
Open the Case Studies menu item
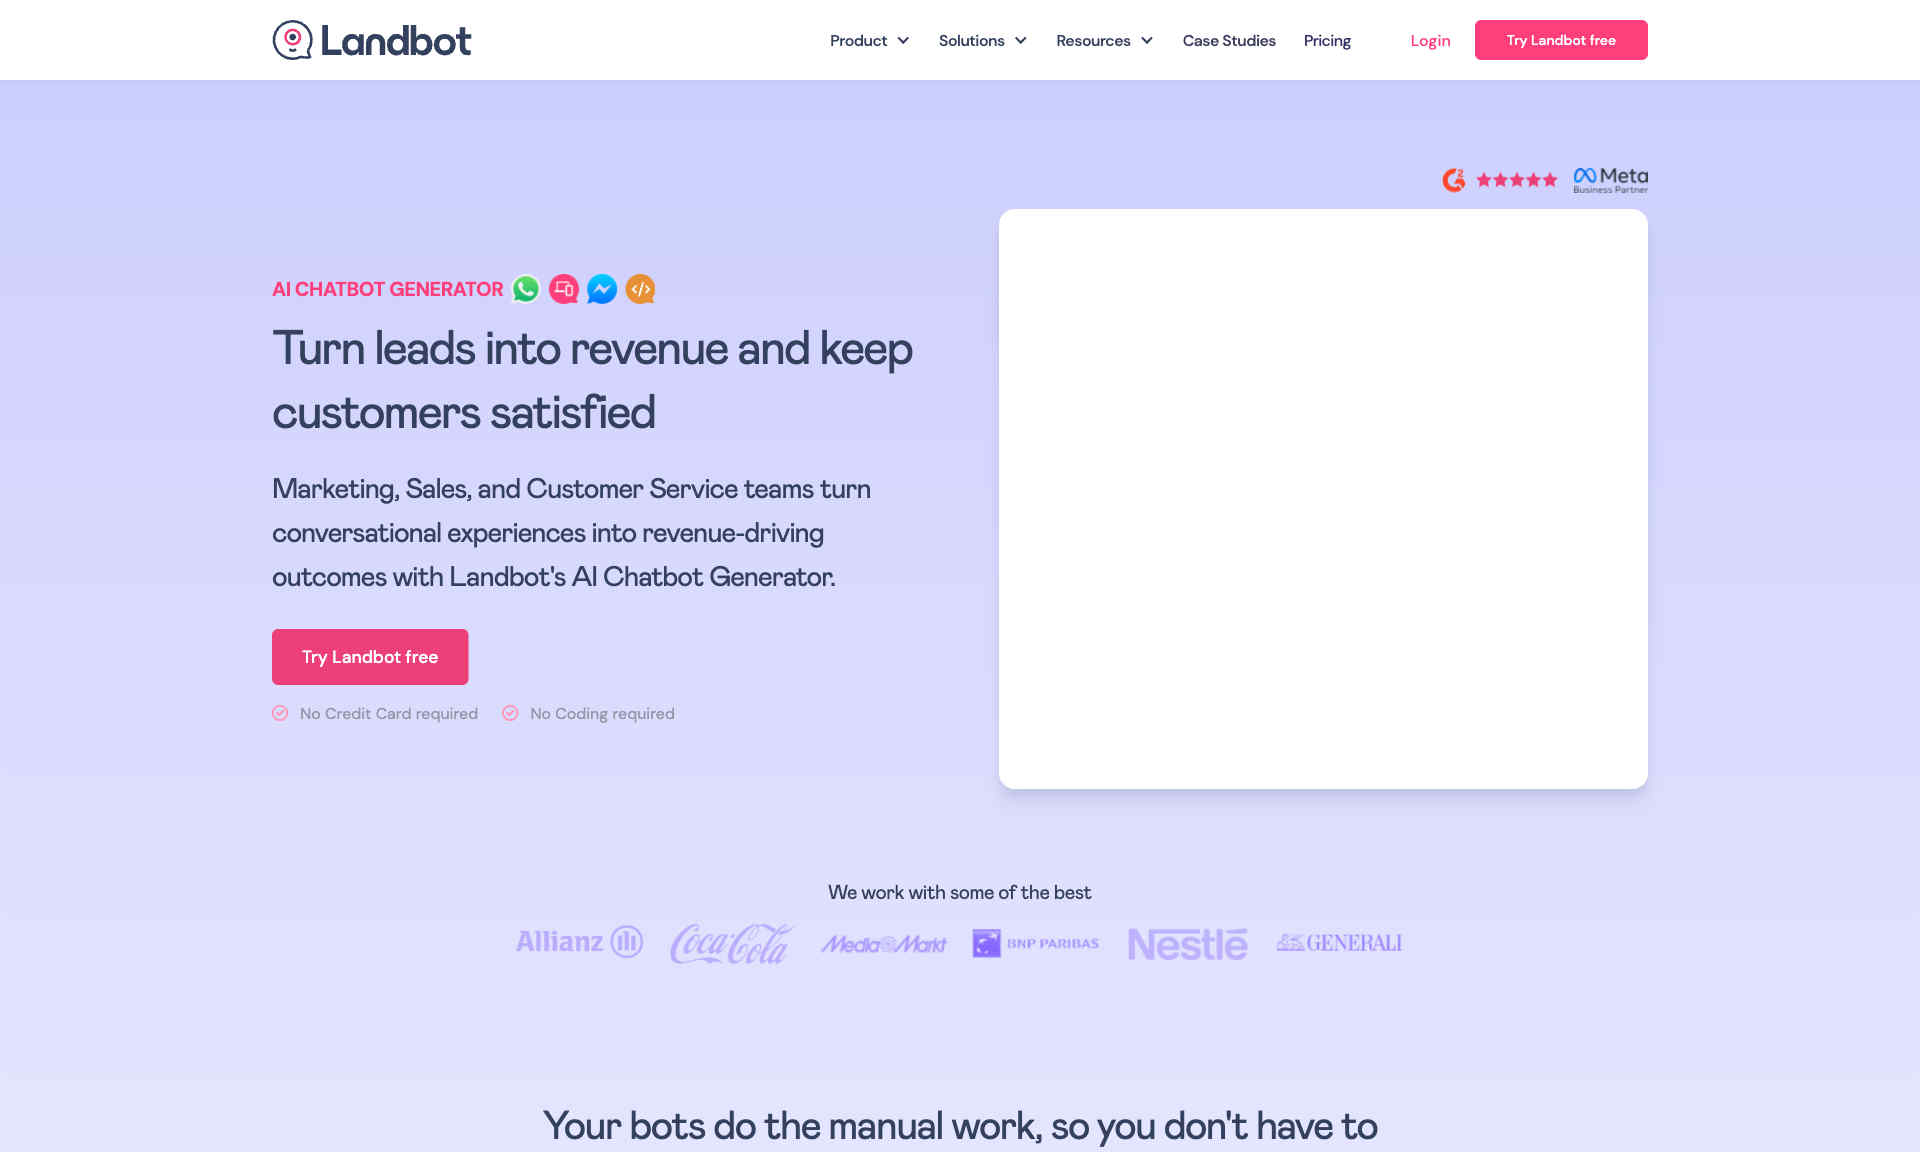[1229, 40]
